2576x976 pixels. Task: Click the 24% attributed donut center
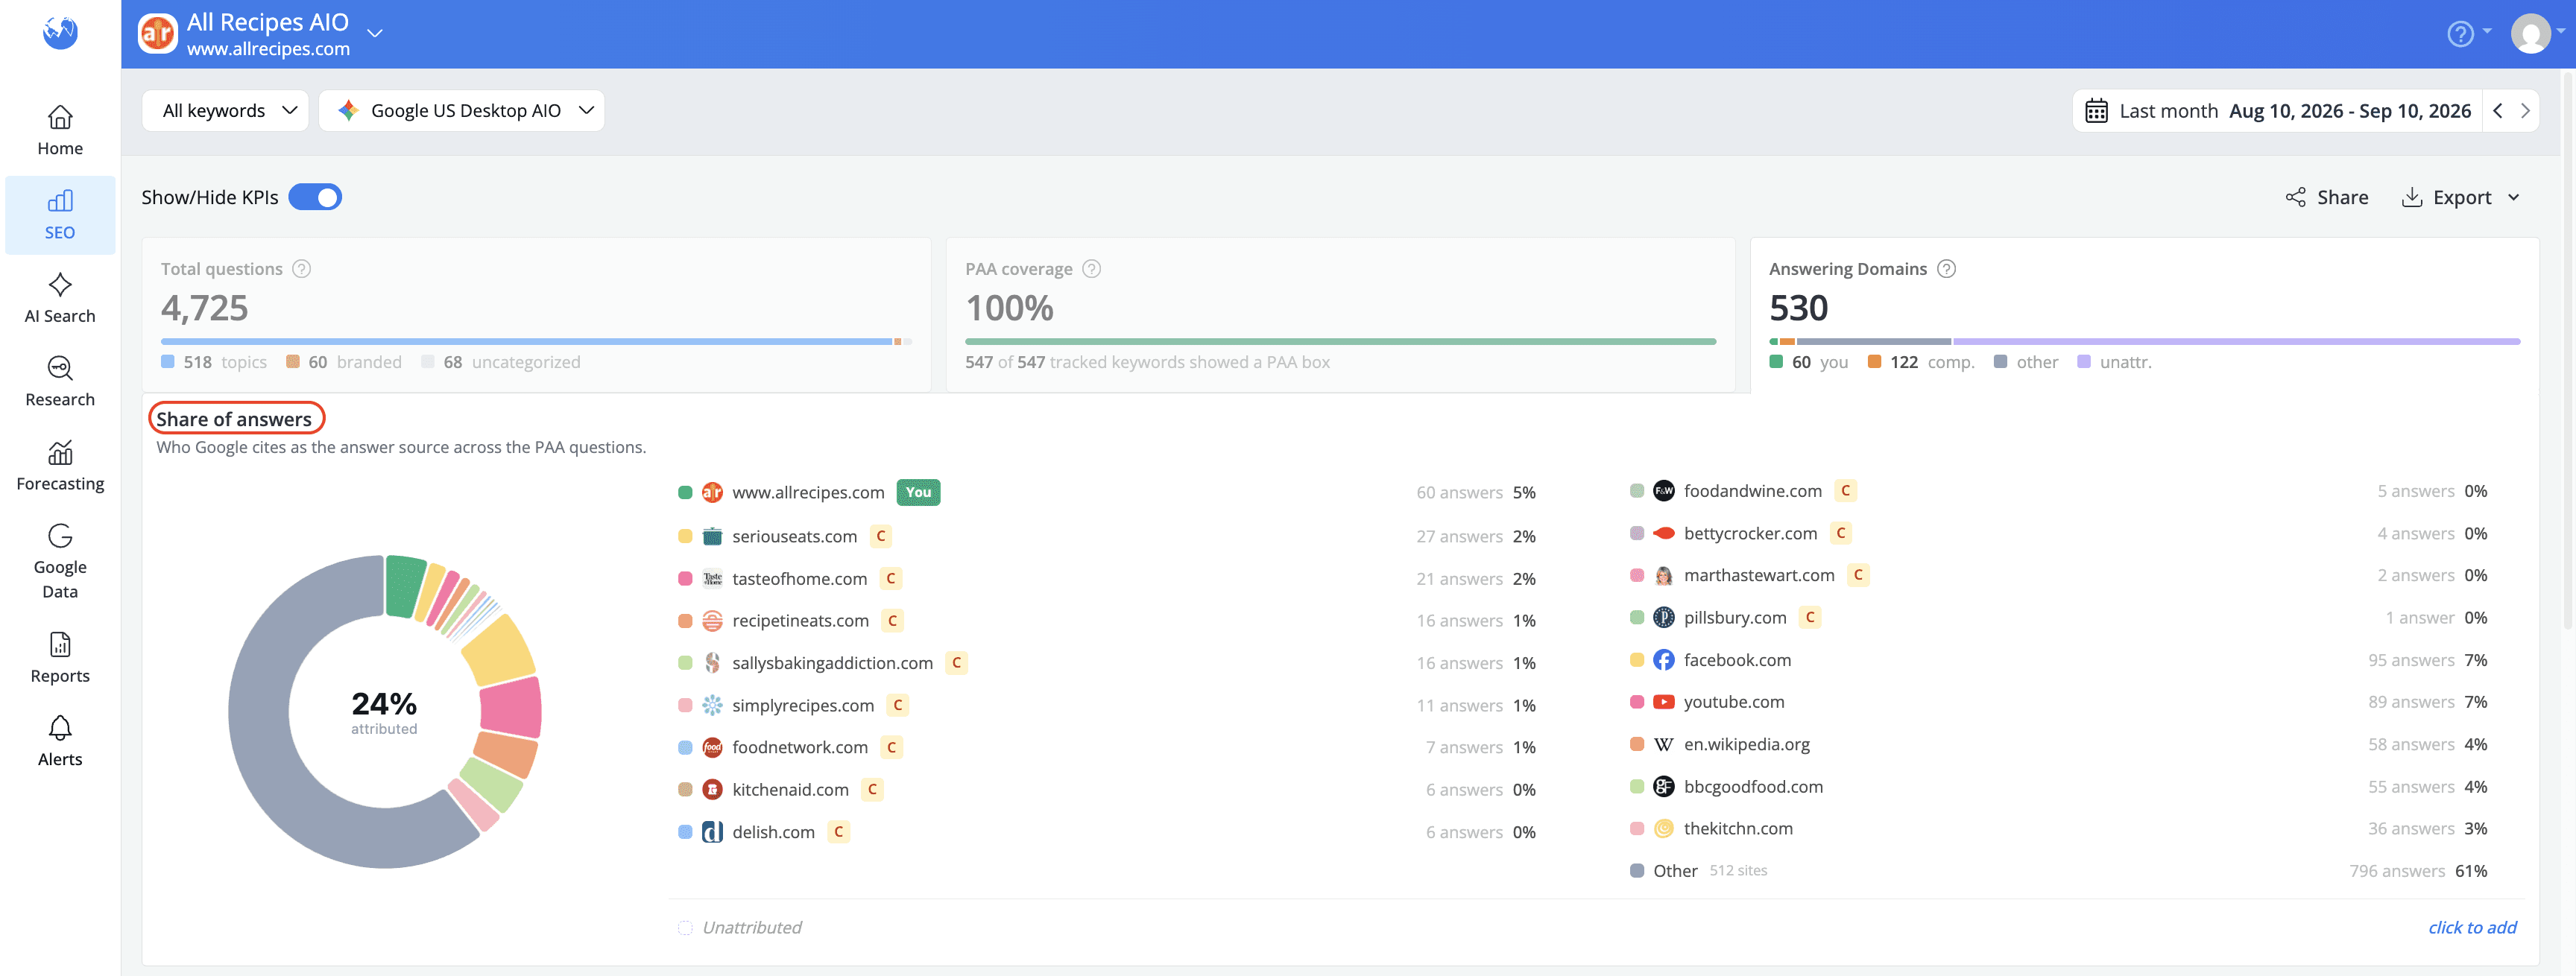(x=384, y=712)
